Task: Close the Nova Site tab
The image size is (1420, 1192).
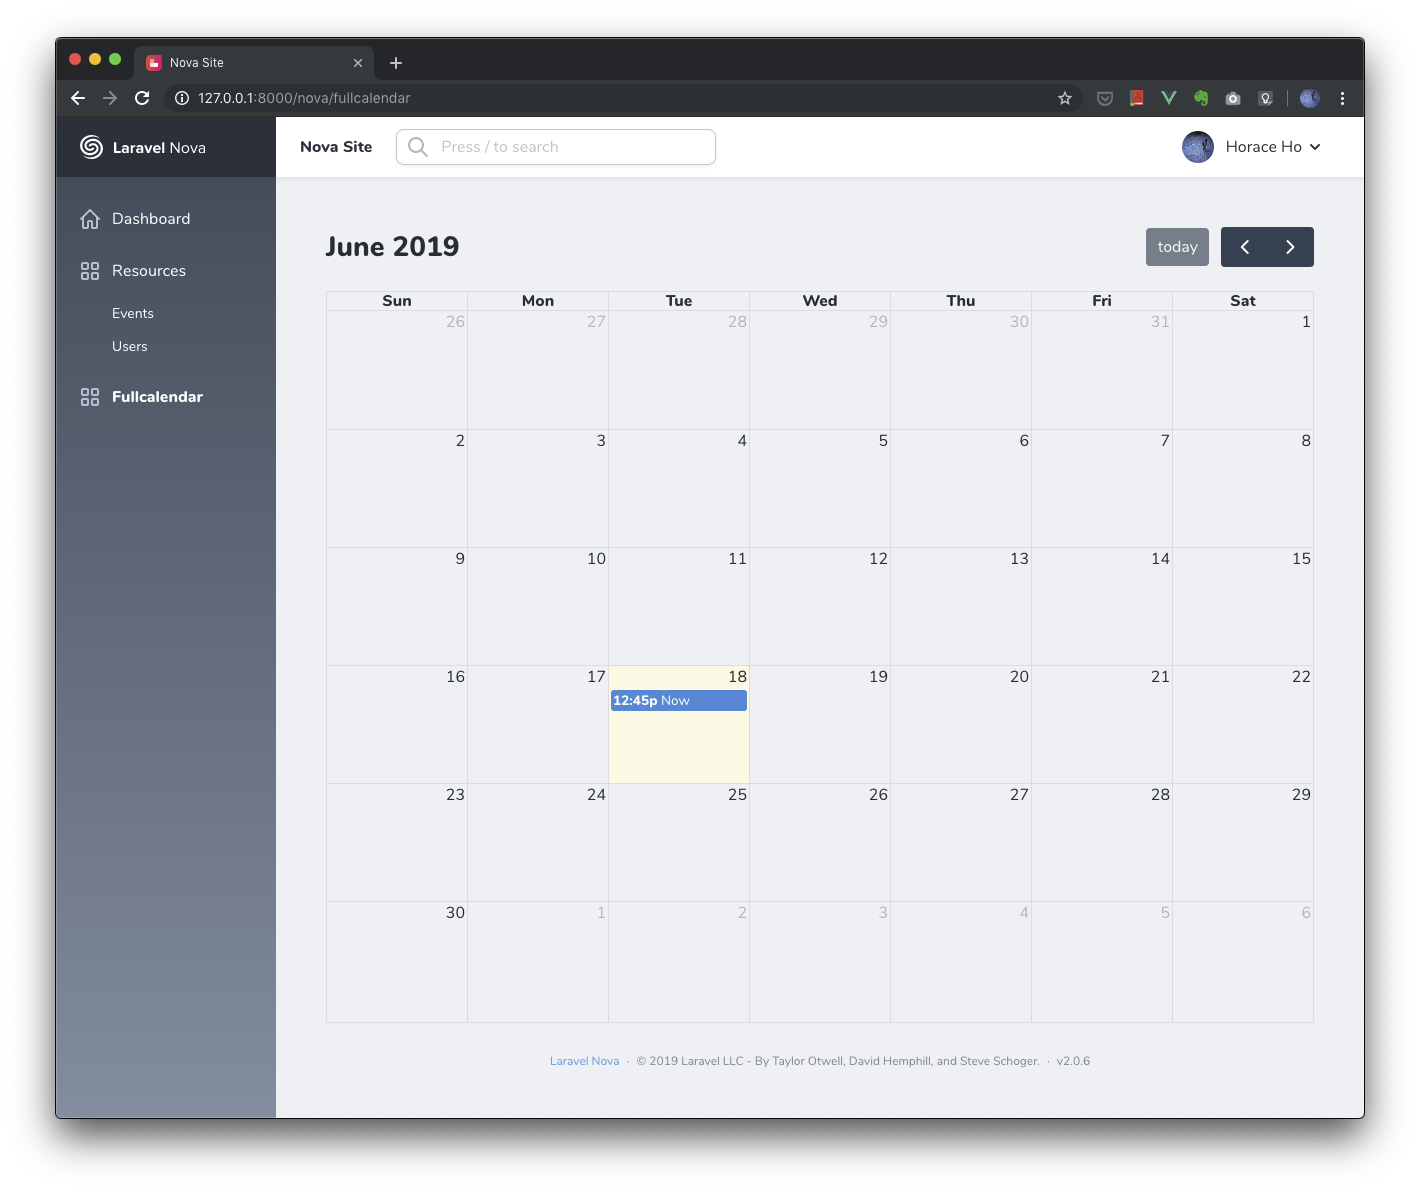Action: [x=358, y=63]
